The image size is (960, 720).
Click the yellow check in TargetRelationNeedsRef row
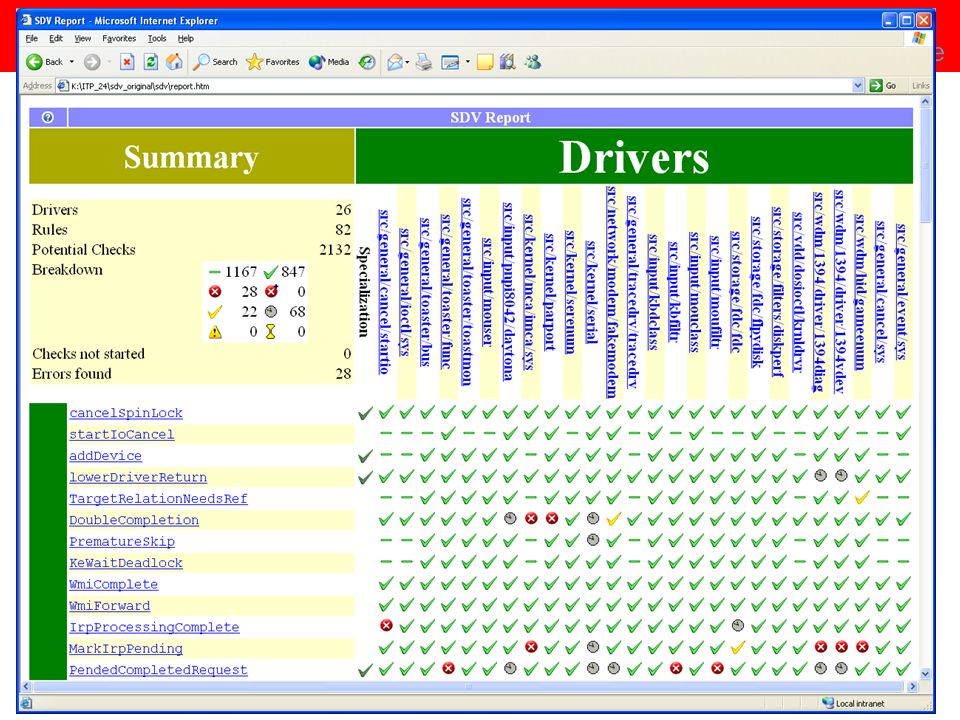[x=862, y=498]
